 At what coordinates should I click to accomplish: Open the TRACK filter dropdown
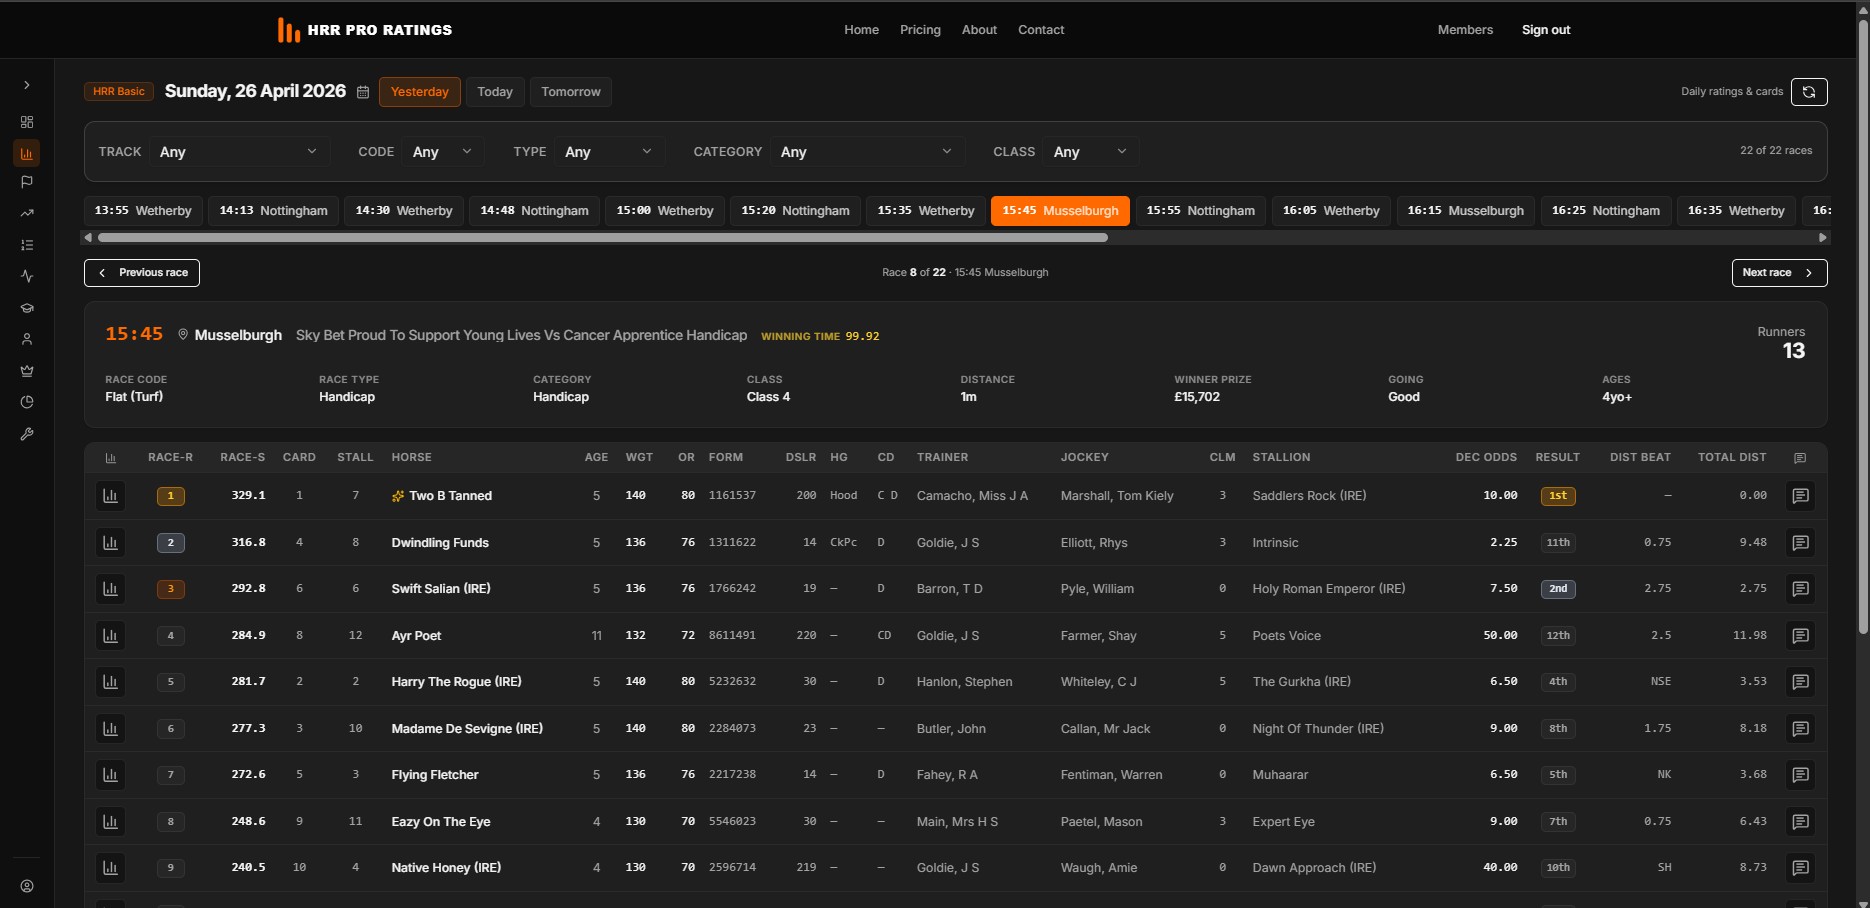(x=238, y=152)
